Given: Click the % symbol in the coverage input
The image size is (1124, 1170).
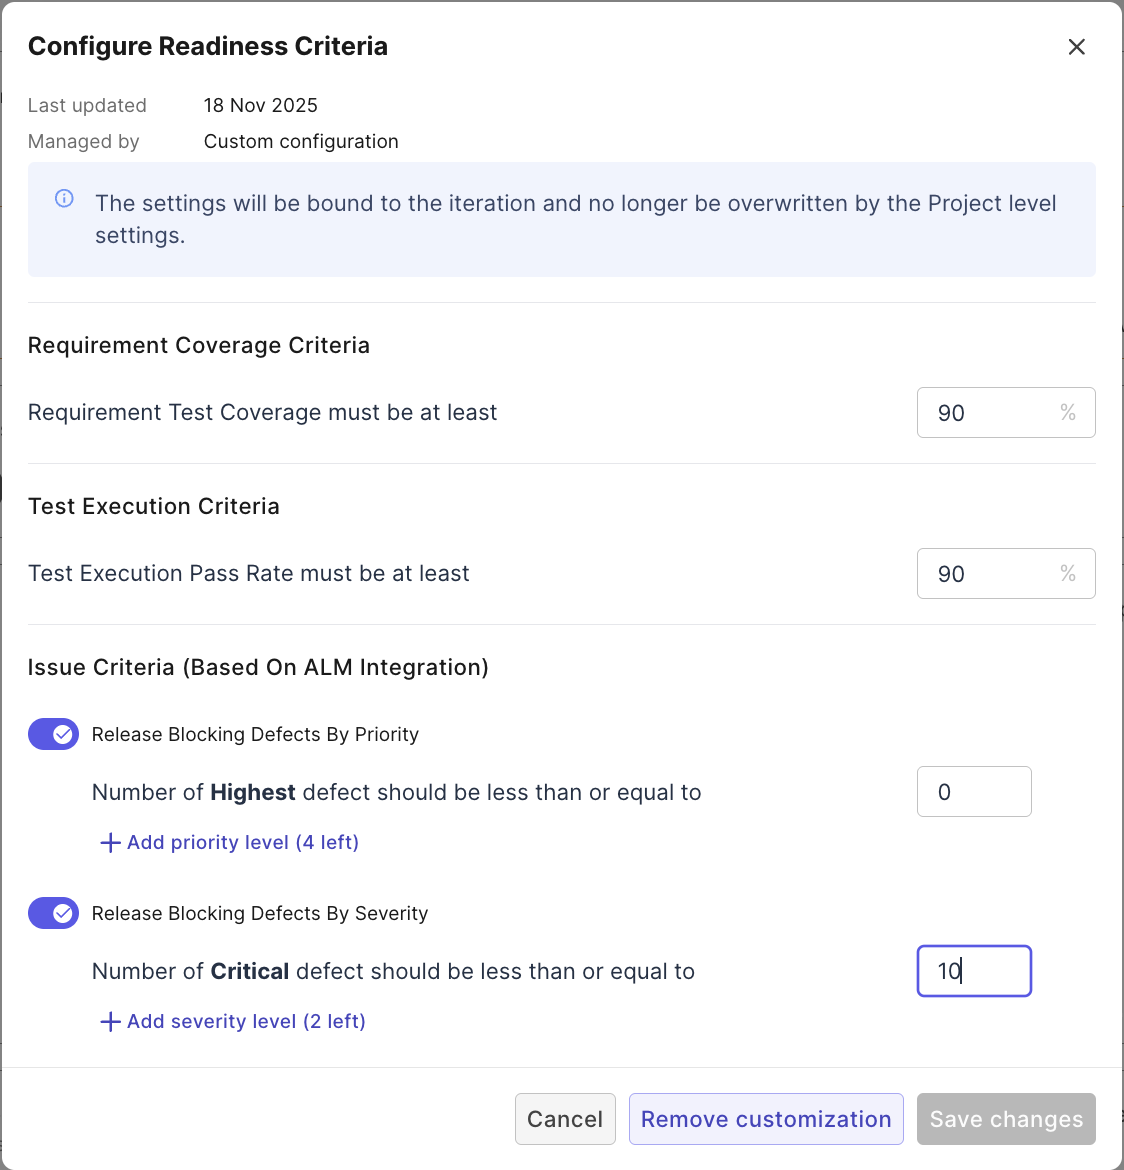Looking at the screenshot, I should point(1066,412).
